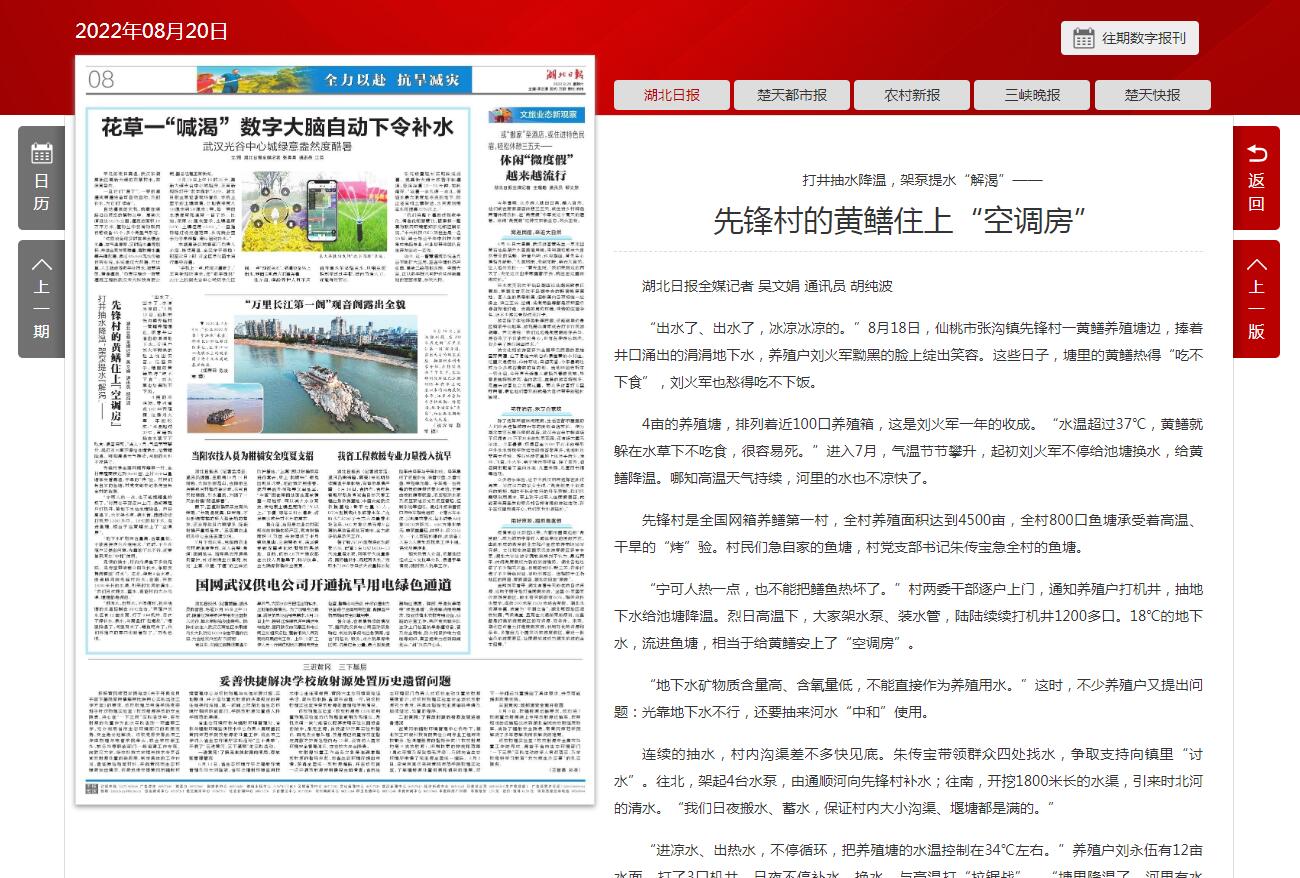The image size is (1300, 878).
Task: Go to previous page via 上一版
Action: 1256,298
